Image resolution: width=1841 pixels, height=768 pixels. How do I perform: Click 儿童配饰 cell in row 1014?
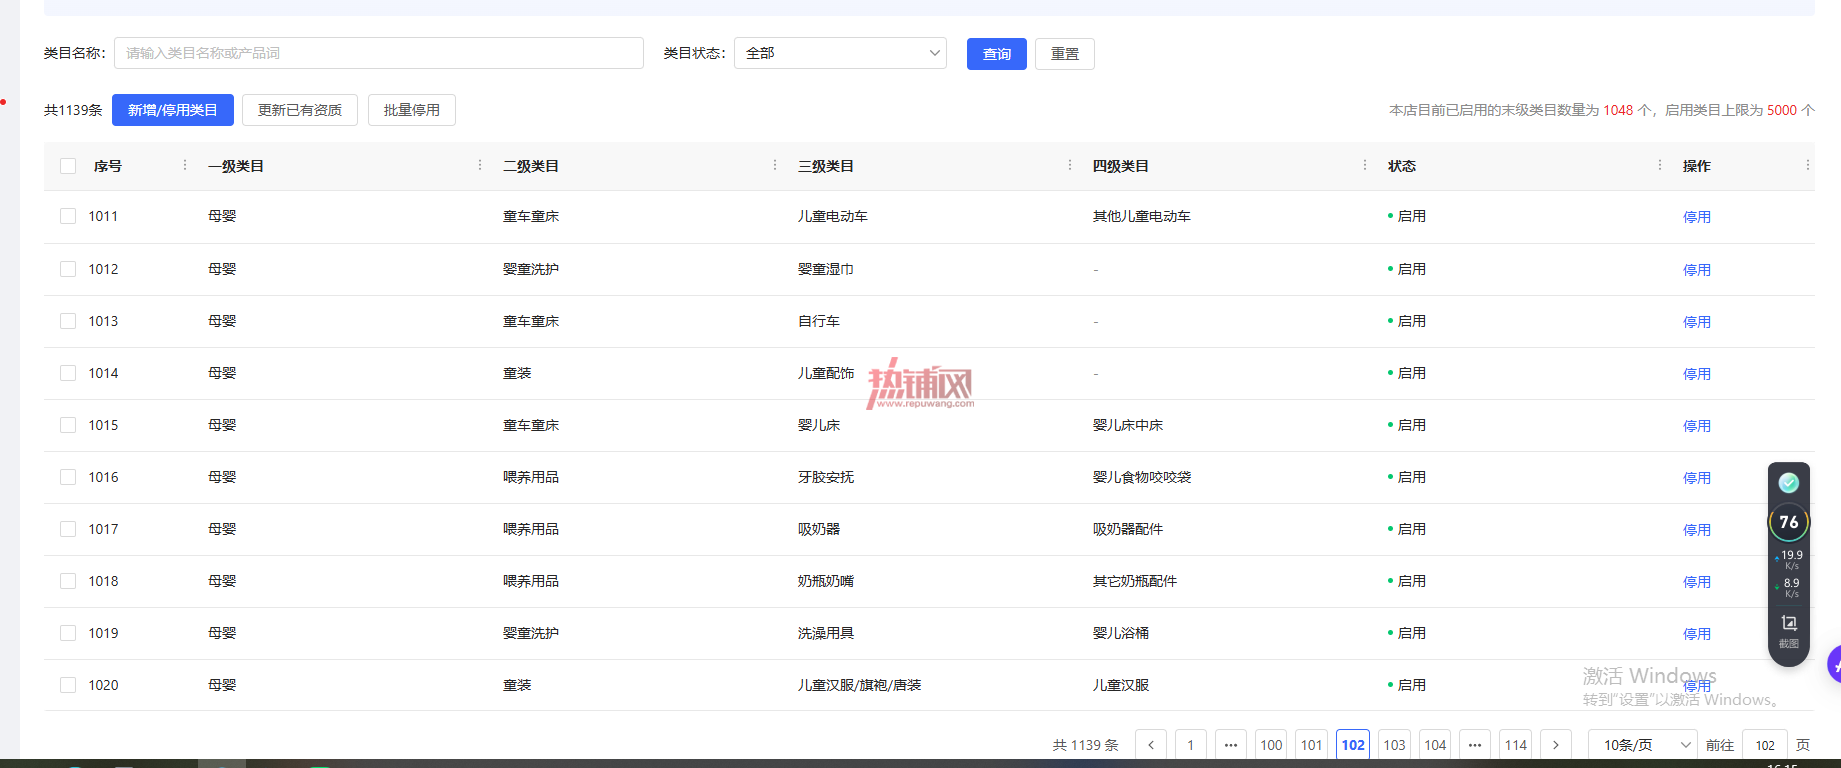click(826, 373)
